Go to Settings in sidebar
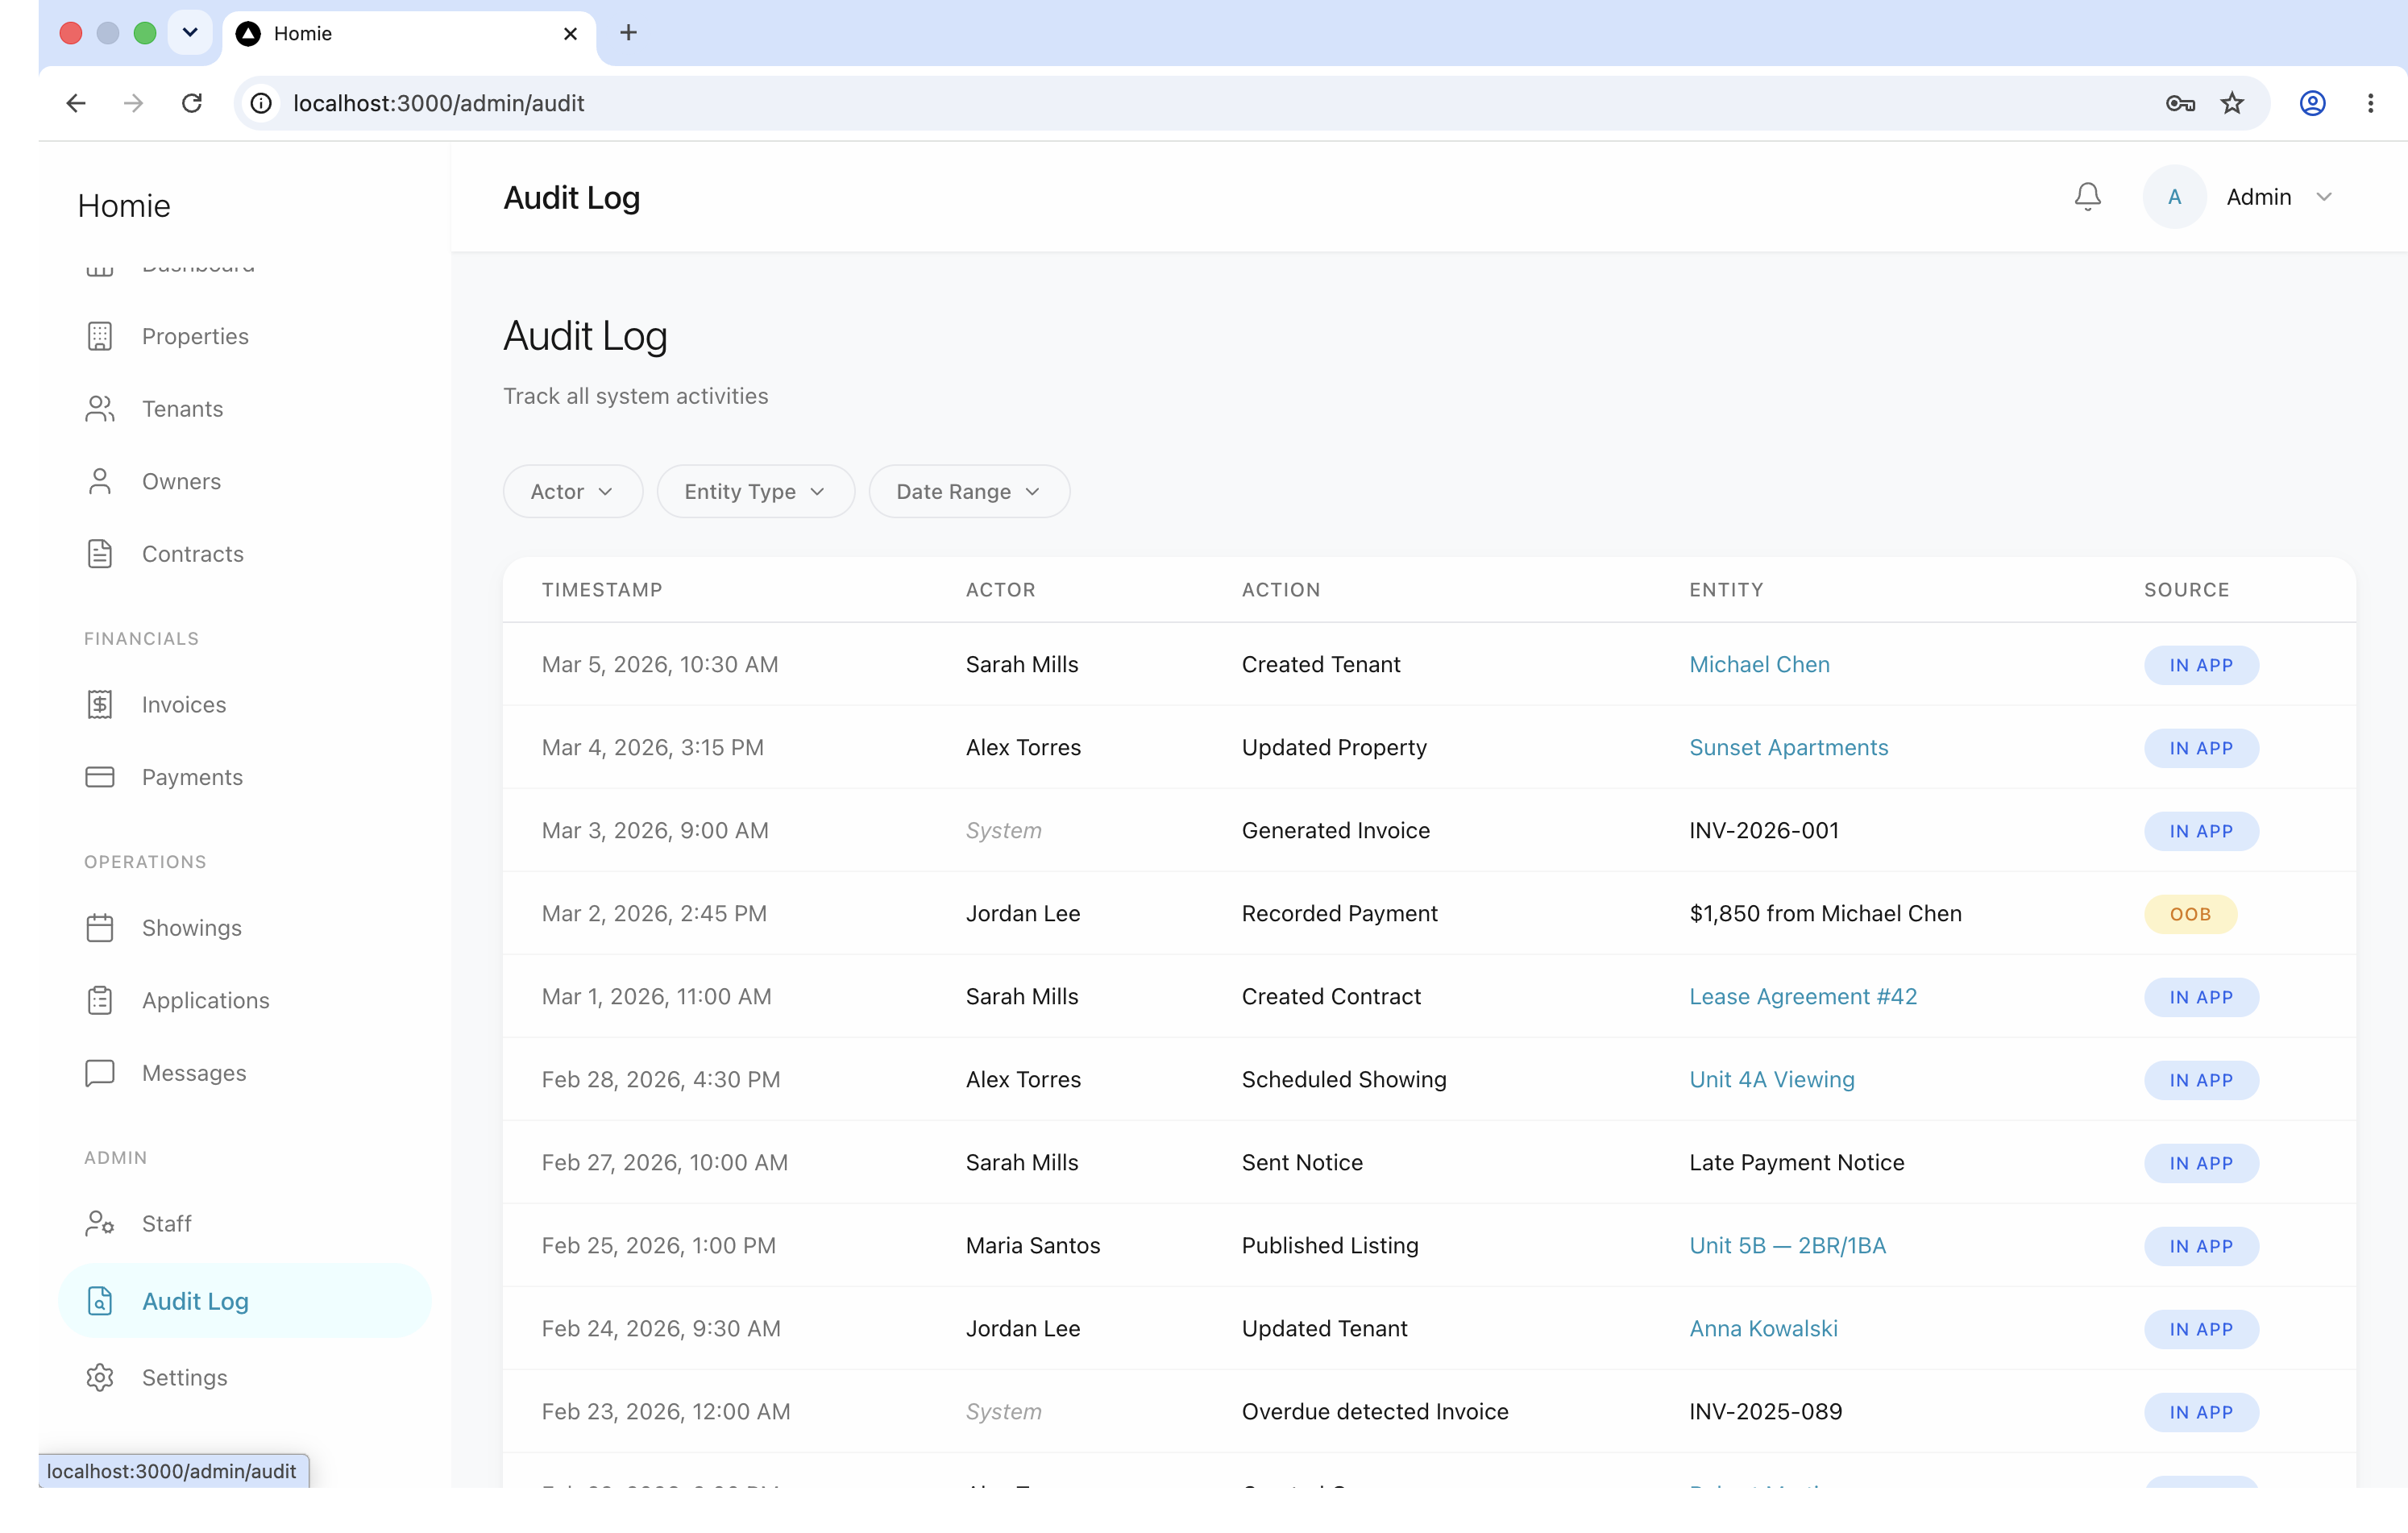This screenshot has width=2408, height=1533. [x=244, y=1378]
